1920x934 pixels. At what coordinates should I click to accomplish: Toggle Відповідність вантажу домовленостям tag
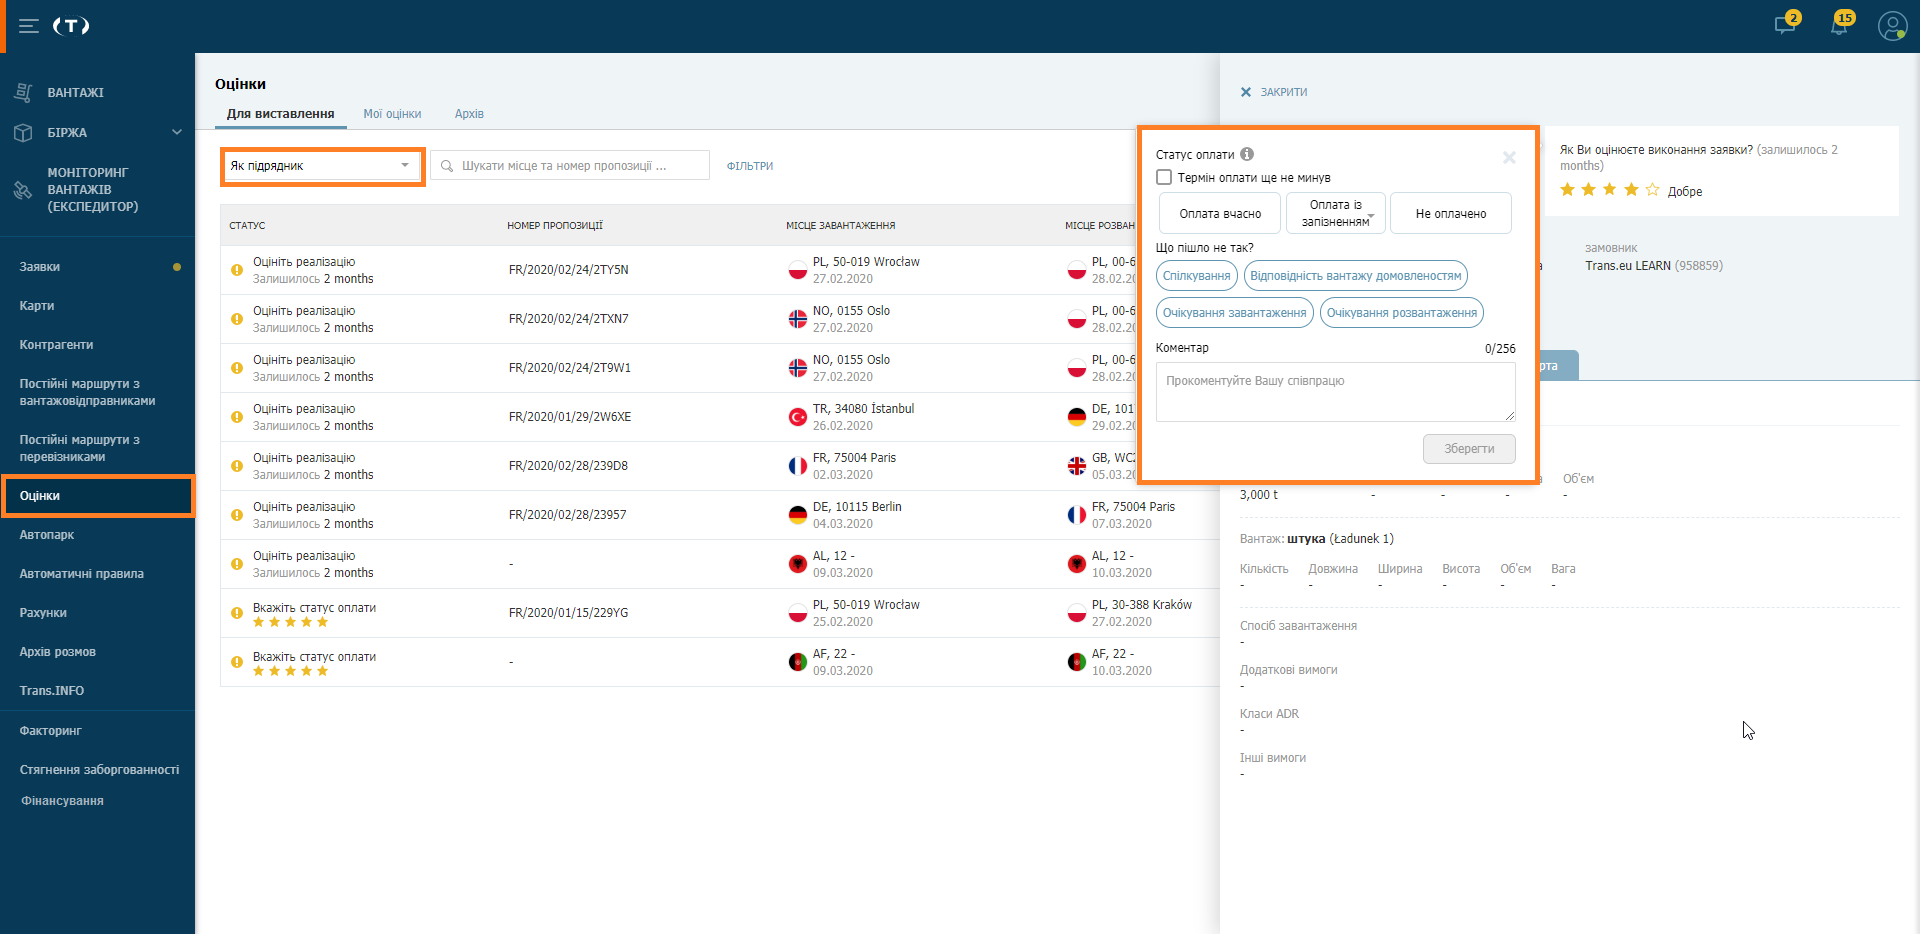(1355, 276)
